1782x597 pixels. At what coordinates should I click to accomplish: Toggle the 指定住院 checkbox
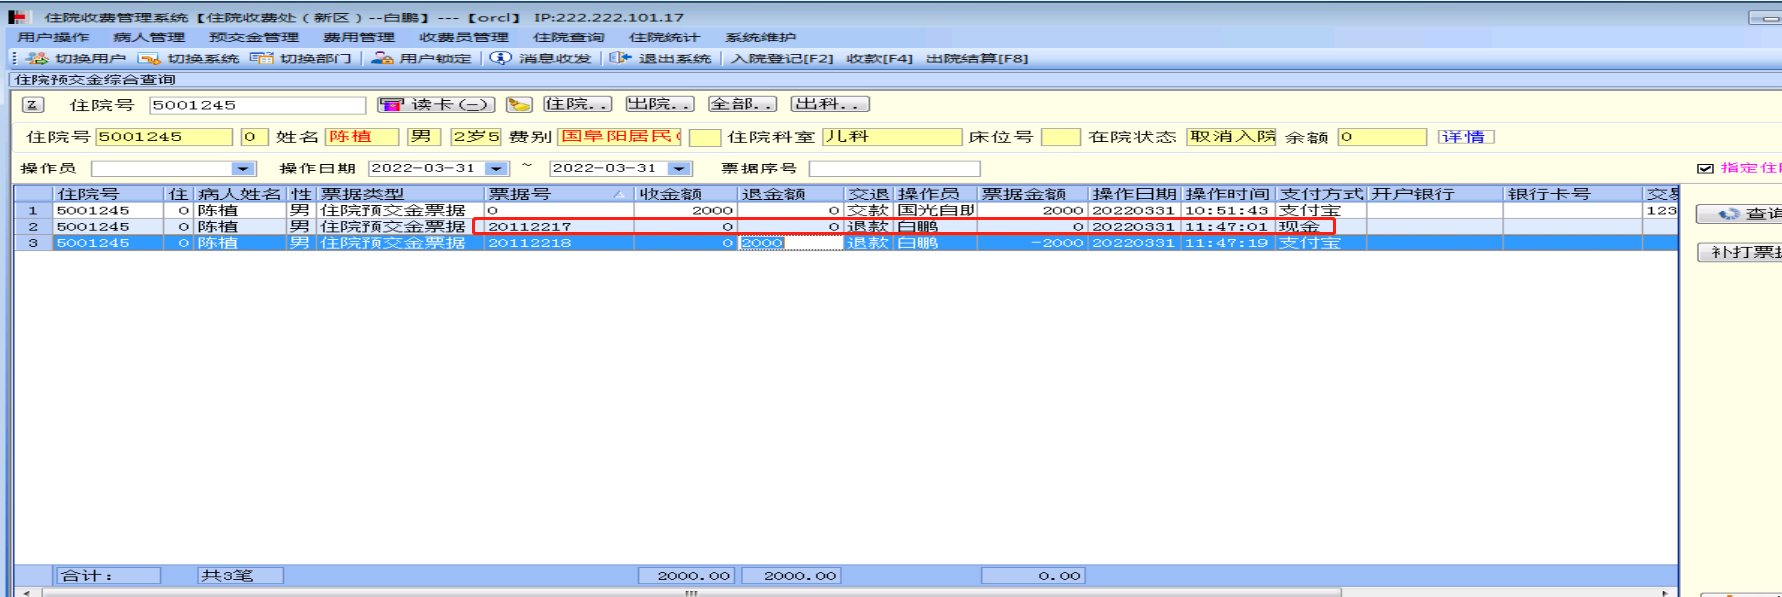[x=1705, y=168]
